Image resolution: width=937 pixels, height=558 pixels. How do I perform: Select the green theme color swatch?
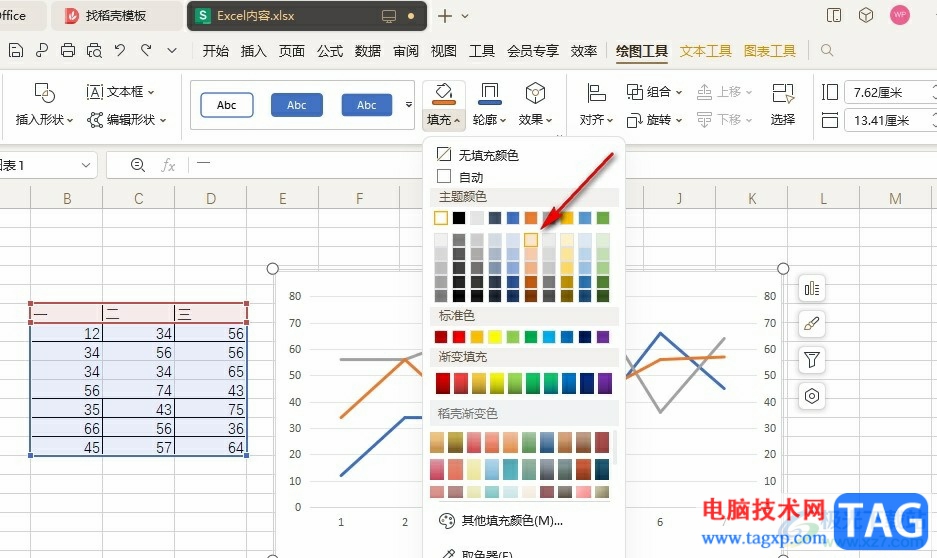click(x=603, y=218)
